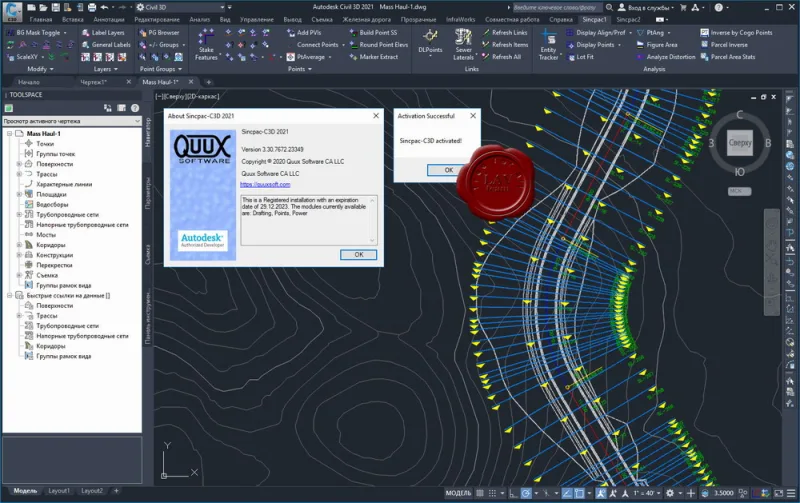Select Трубопроводные сети under Mass Haul-1

click(67, 215)
